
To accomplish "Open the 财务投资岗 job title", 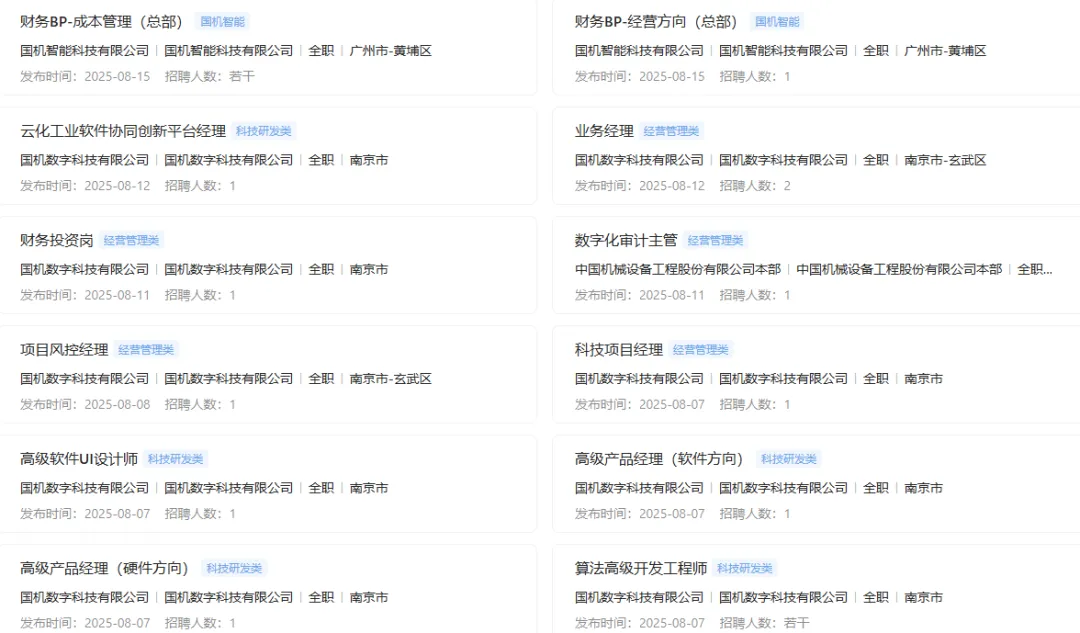I will click(56, 240).
